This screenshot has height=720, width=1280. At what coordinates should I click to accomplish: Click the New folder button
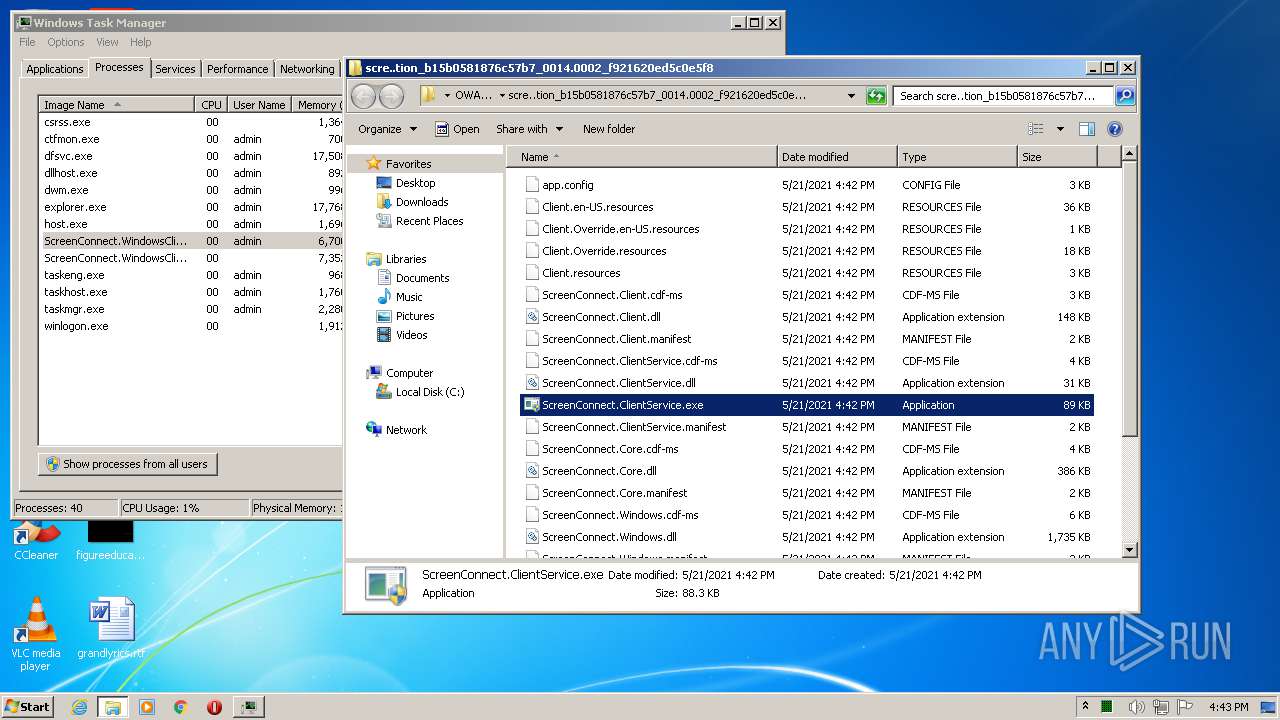pyautogui.click(x=609, y=129)
